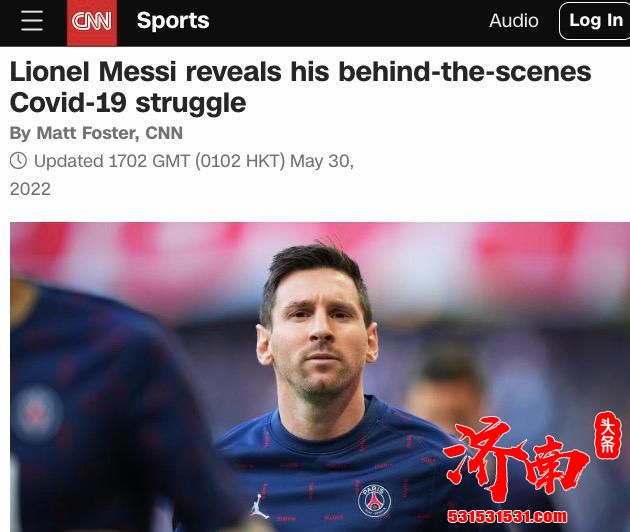Click "Lionel Messi" name in the headline
Viewport: 630px width, 532px height.
pyautogui.click(x=93, y=72)
